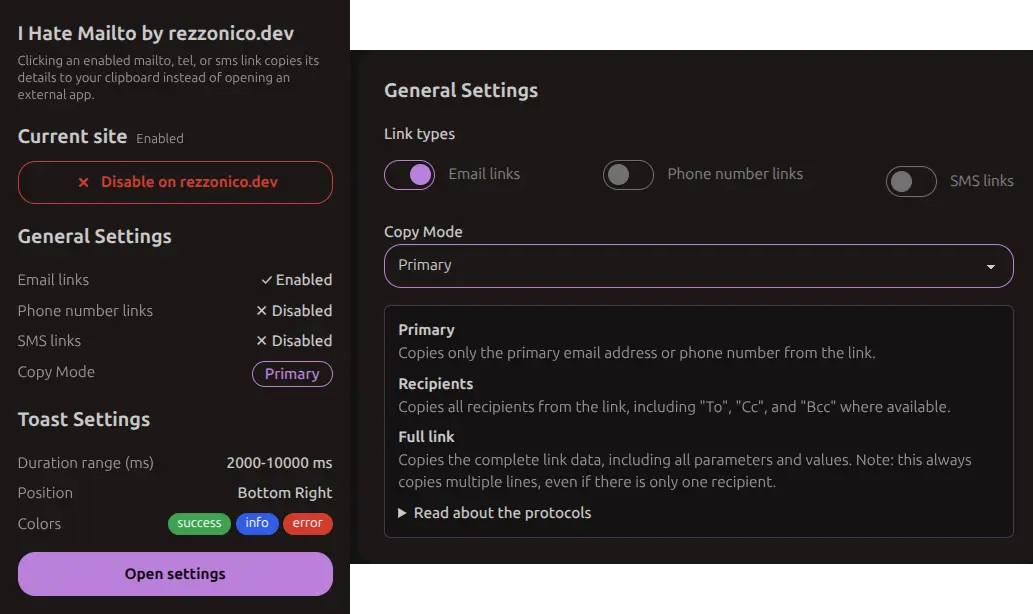Viewport: 1033px width, 614px height.
Task: Open the Copy Mode dropdown
Action: click(698, 266)
